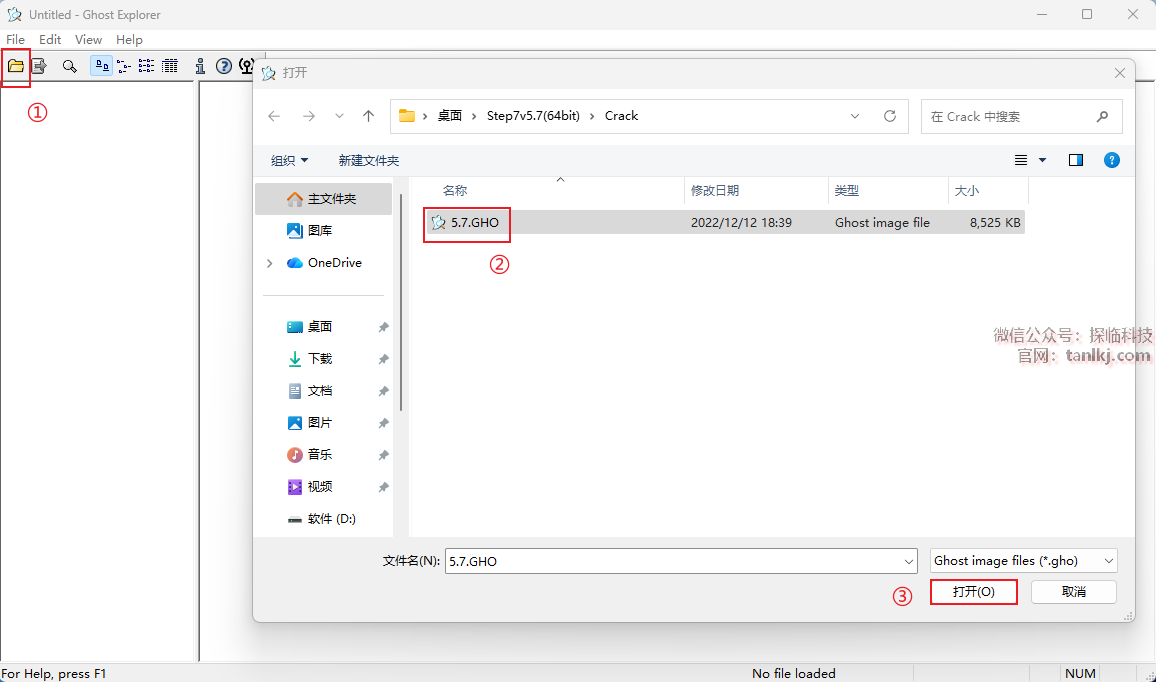Switch to details view in toolbar
Image resolution: width=1156 pixels, height=682 pixels.
170,66
